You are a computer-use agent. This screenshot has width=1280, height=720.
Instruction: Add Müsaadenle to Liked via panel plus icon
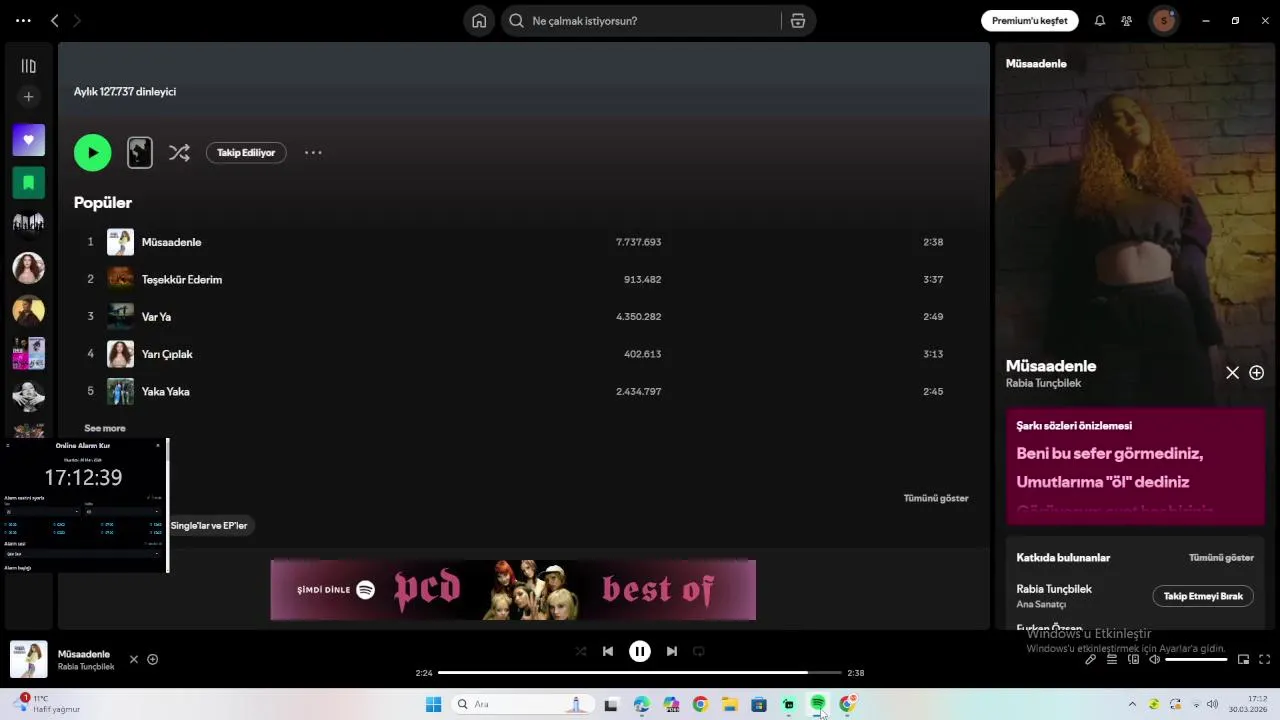point(1257,373)
